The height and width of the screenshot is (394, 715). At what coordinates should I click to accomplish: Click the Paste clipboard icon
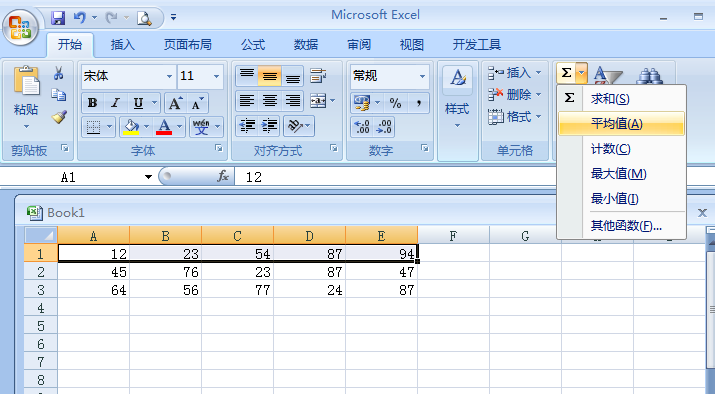[x=26, y=80]
